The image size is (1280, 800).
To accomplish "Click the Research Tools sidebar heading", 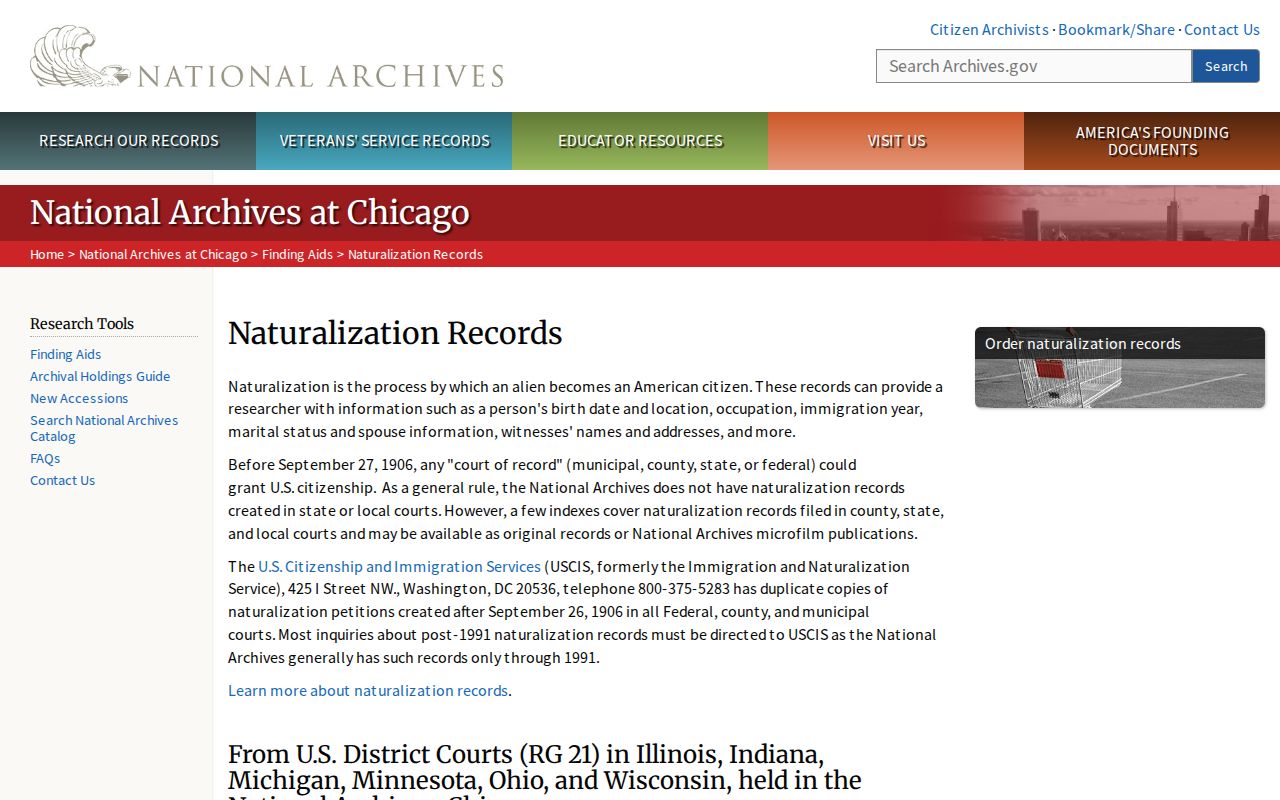I will pyautogui.click(x=82, y=324).
